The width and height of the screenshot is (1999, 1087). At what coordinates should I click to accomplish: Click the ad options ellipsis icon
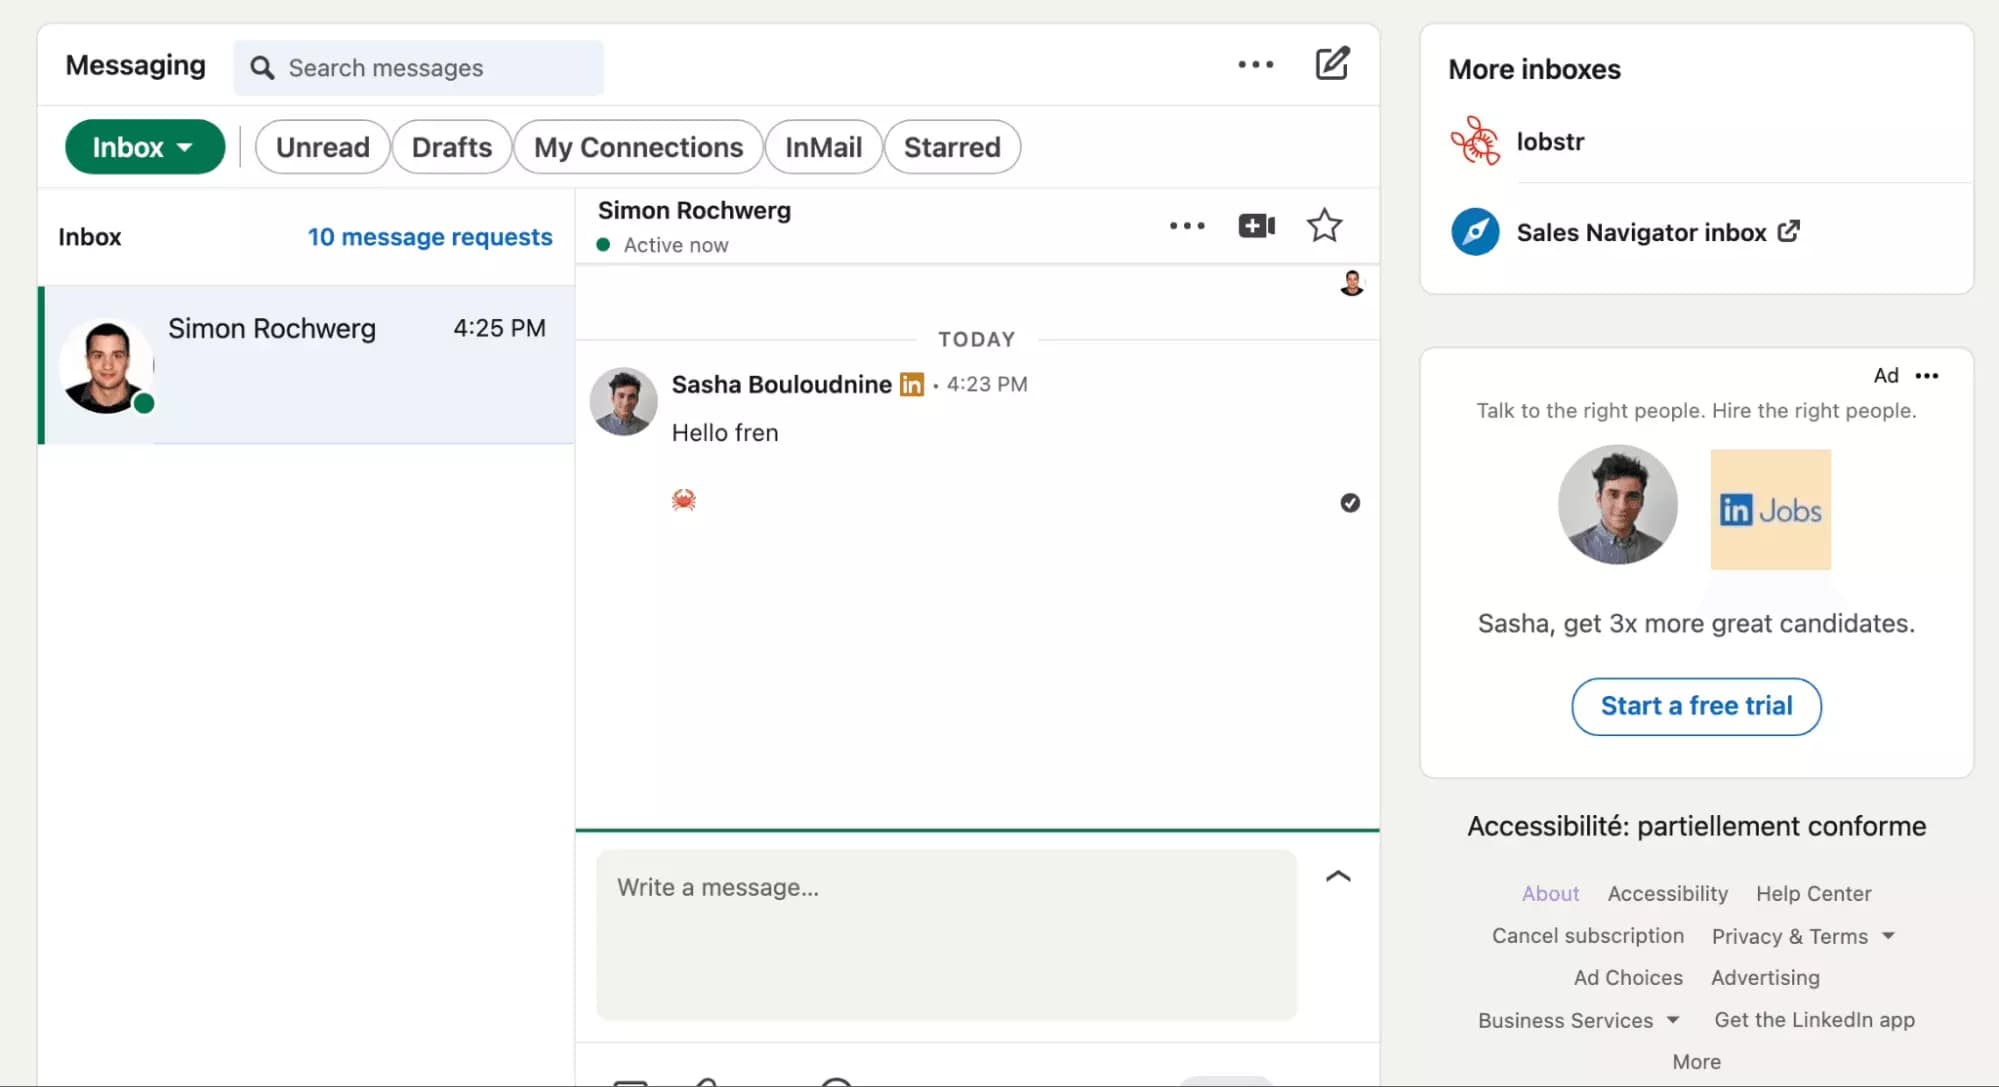pos(1928,375)
